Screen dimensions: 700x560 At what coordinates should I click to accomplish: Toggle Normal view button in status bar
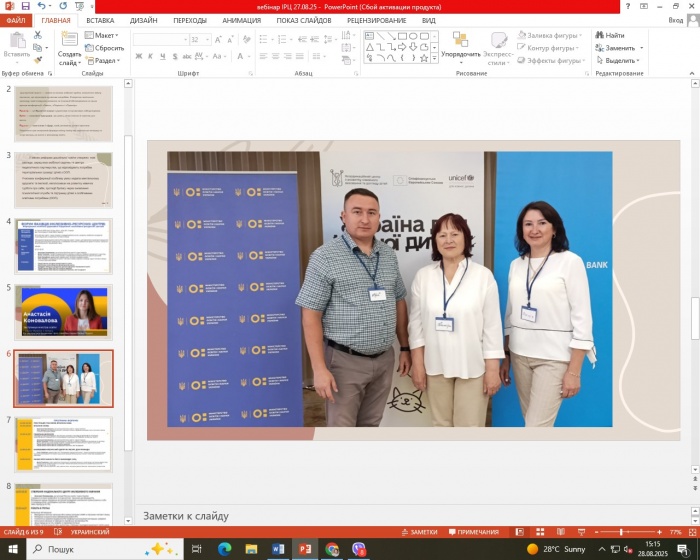pyautogui.click(x=522, y=532)
